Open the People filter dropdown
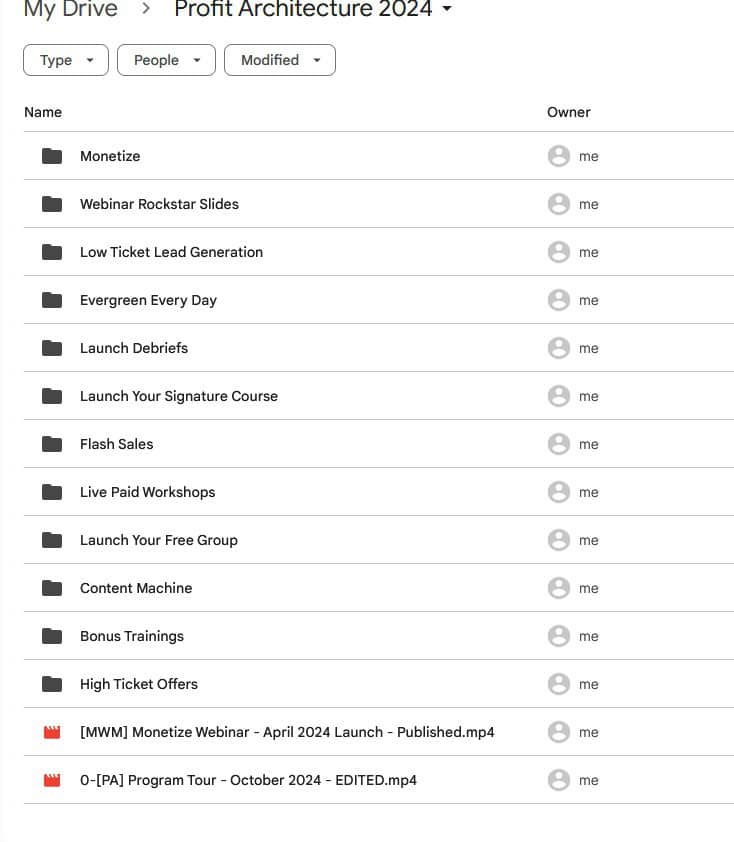734x842 pixels. (x=166, y=60)
